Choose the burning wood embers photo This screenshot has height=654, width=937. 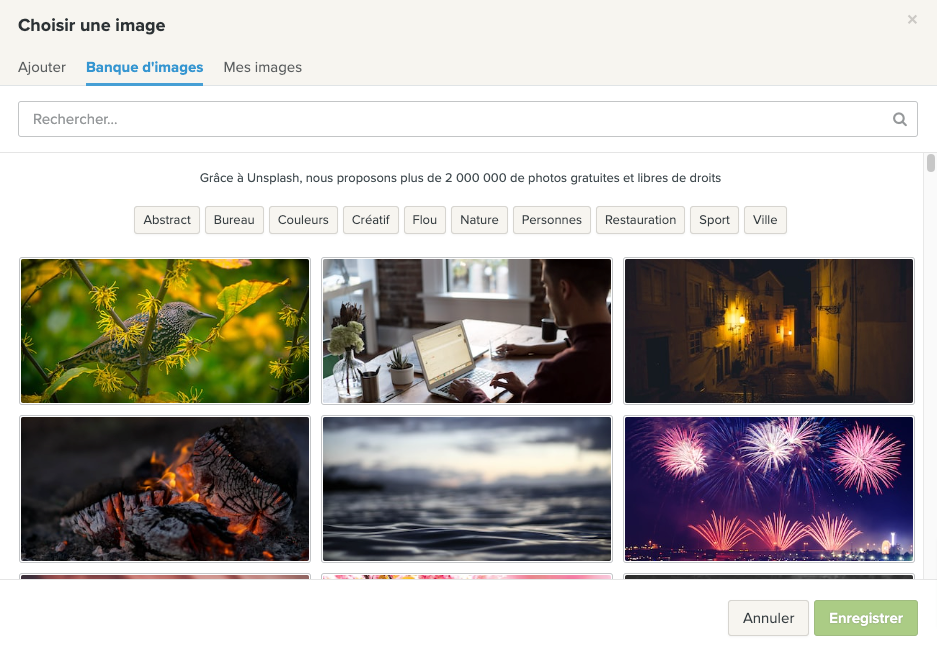tap(165, 488)
